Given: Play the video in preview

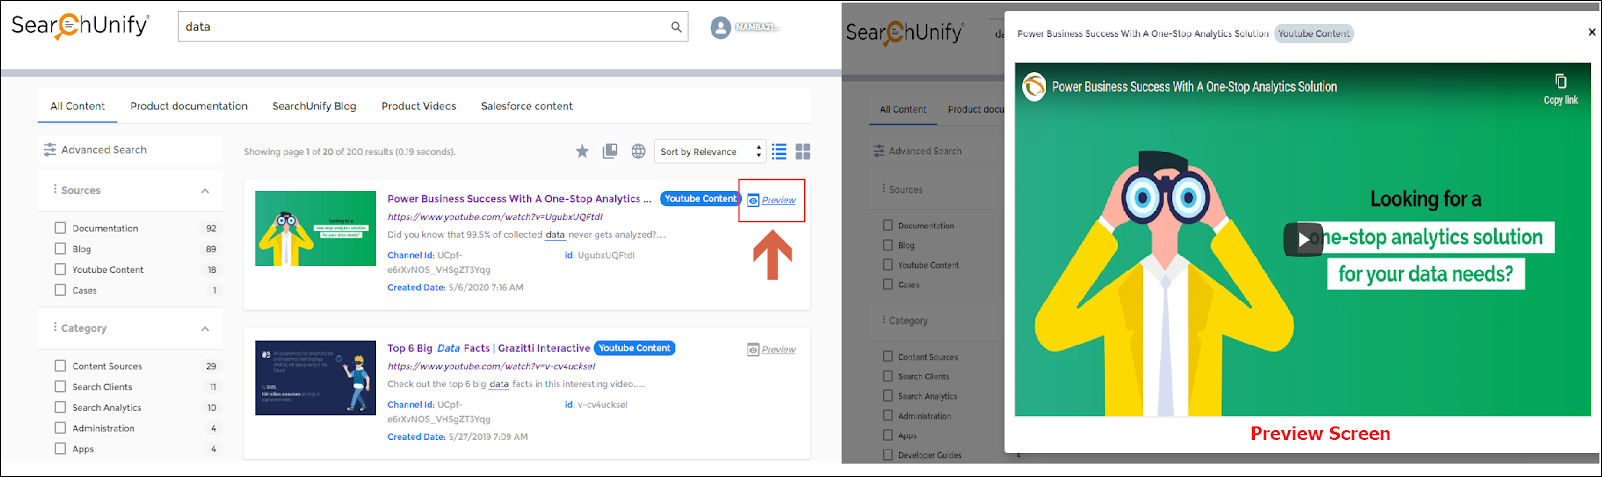Looking at the screenshot, I should pos(1303,239).
